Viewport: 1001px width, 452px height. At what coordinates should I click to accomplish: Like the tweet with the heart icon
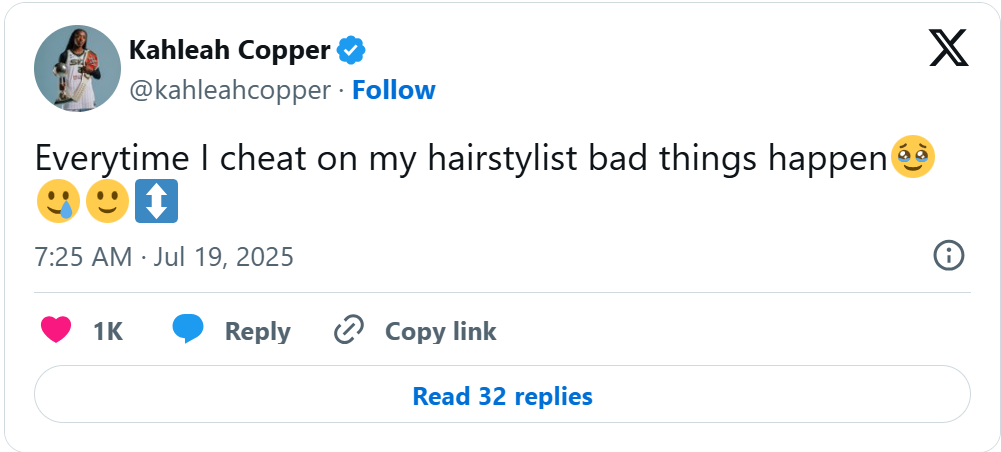click(x=56, y=330)
